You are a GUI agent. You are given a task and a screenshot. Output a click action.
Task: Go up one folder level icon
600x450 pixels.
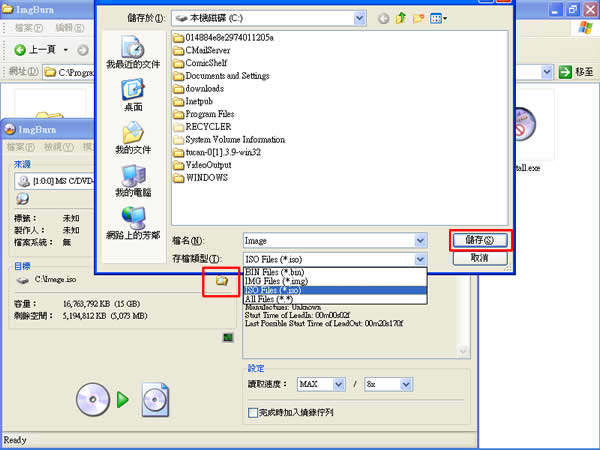[401, 18]
